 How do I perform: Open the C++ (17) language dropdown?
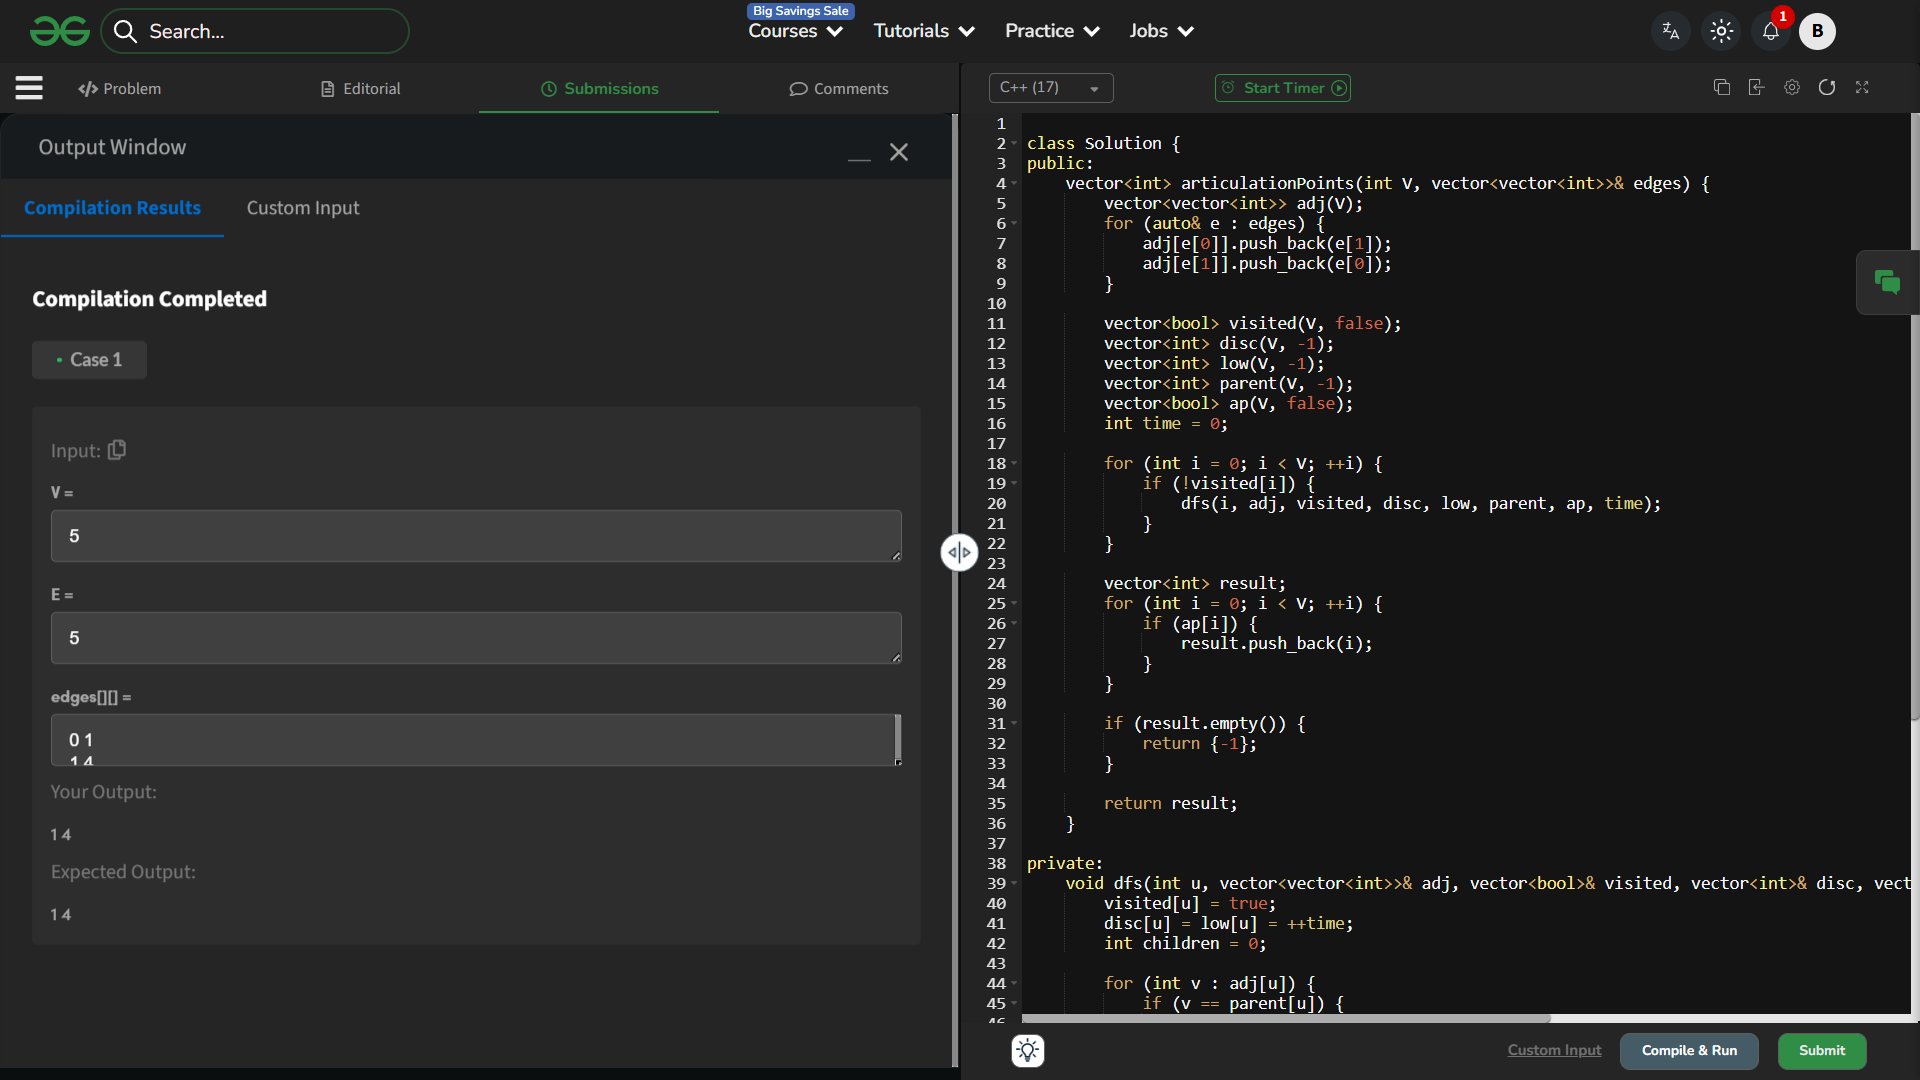click(x=1050, y=88)
